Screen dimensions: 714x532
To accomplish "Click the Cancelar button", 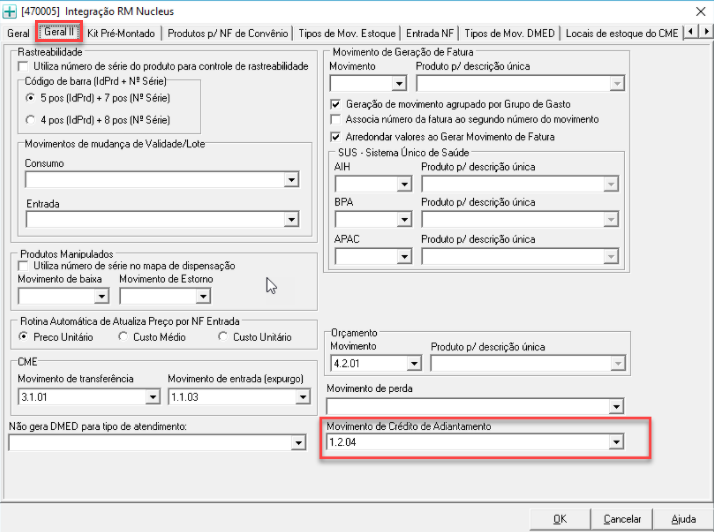I will (622, 519).
